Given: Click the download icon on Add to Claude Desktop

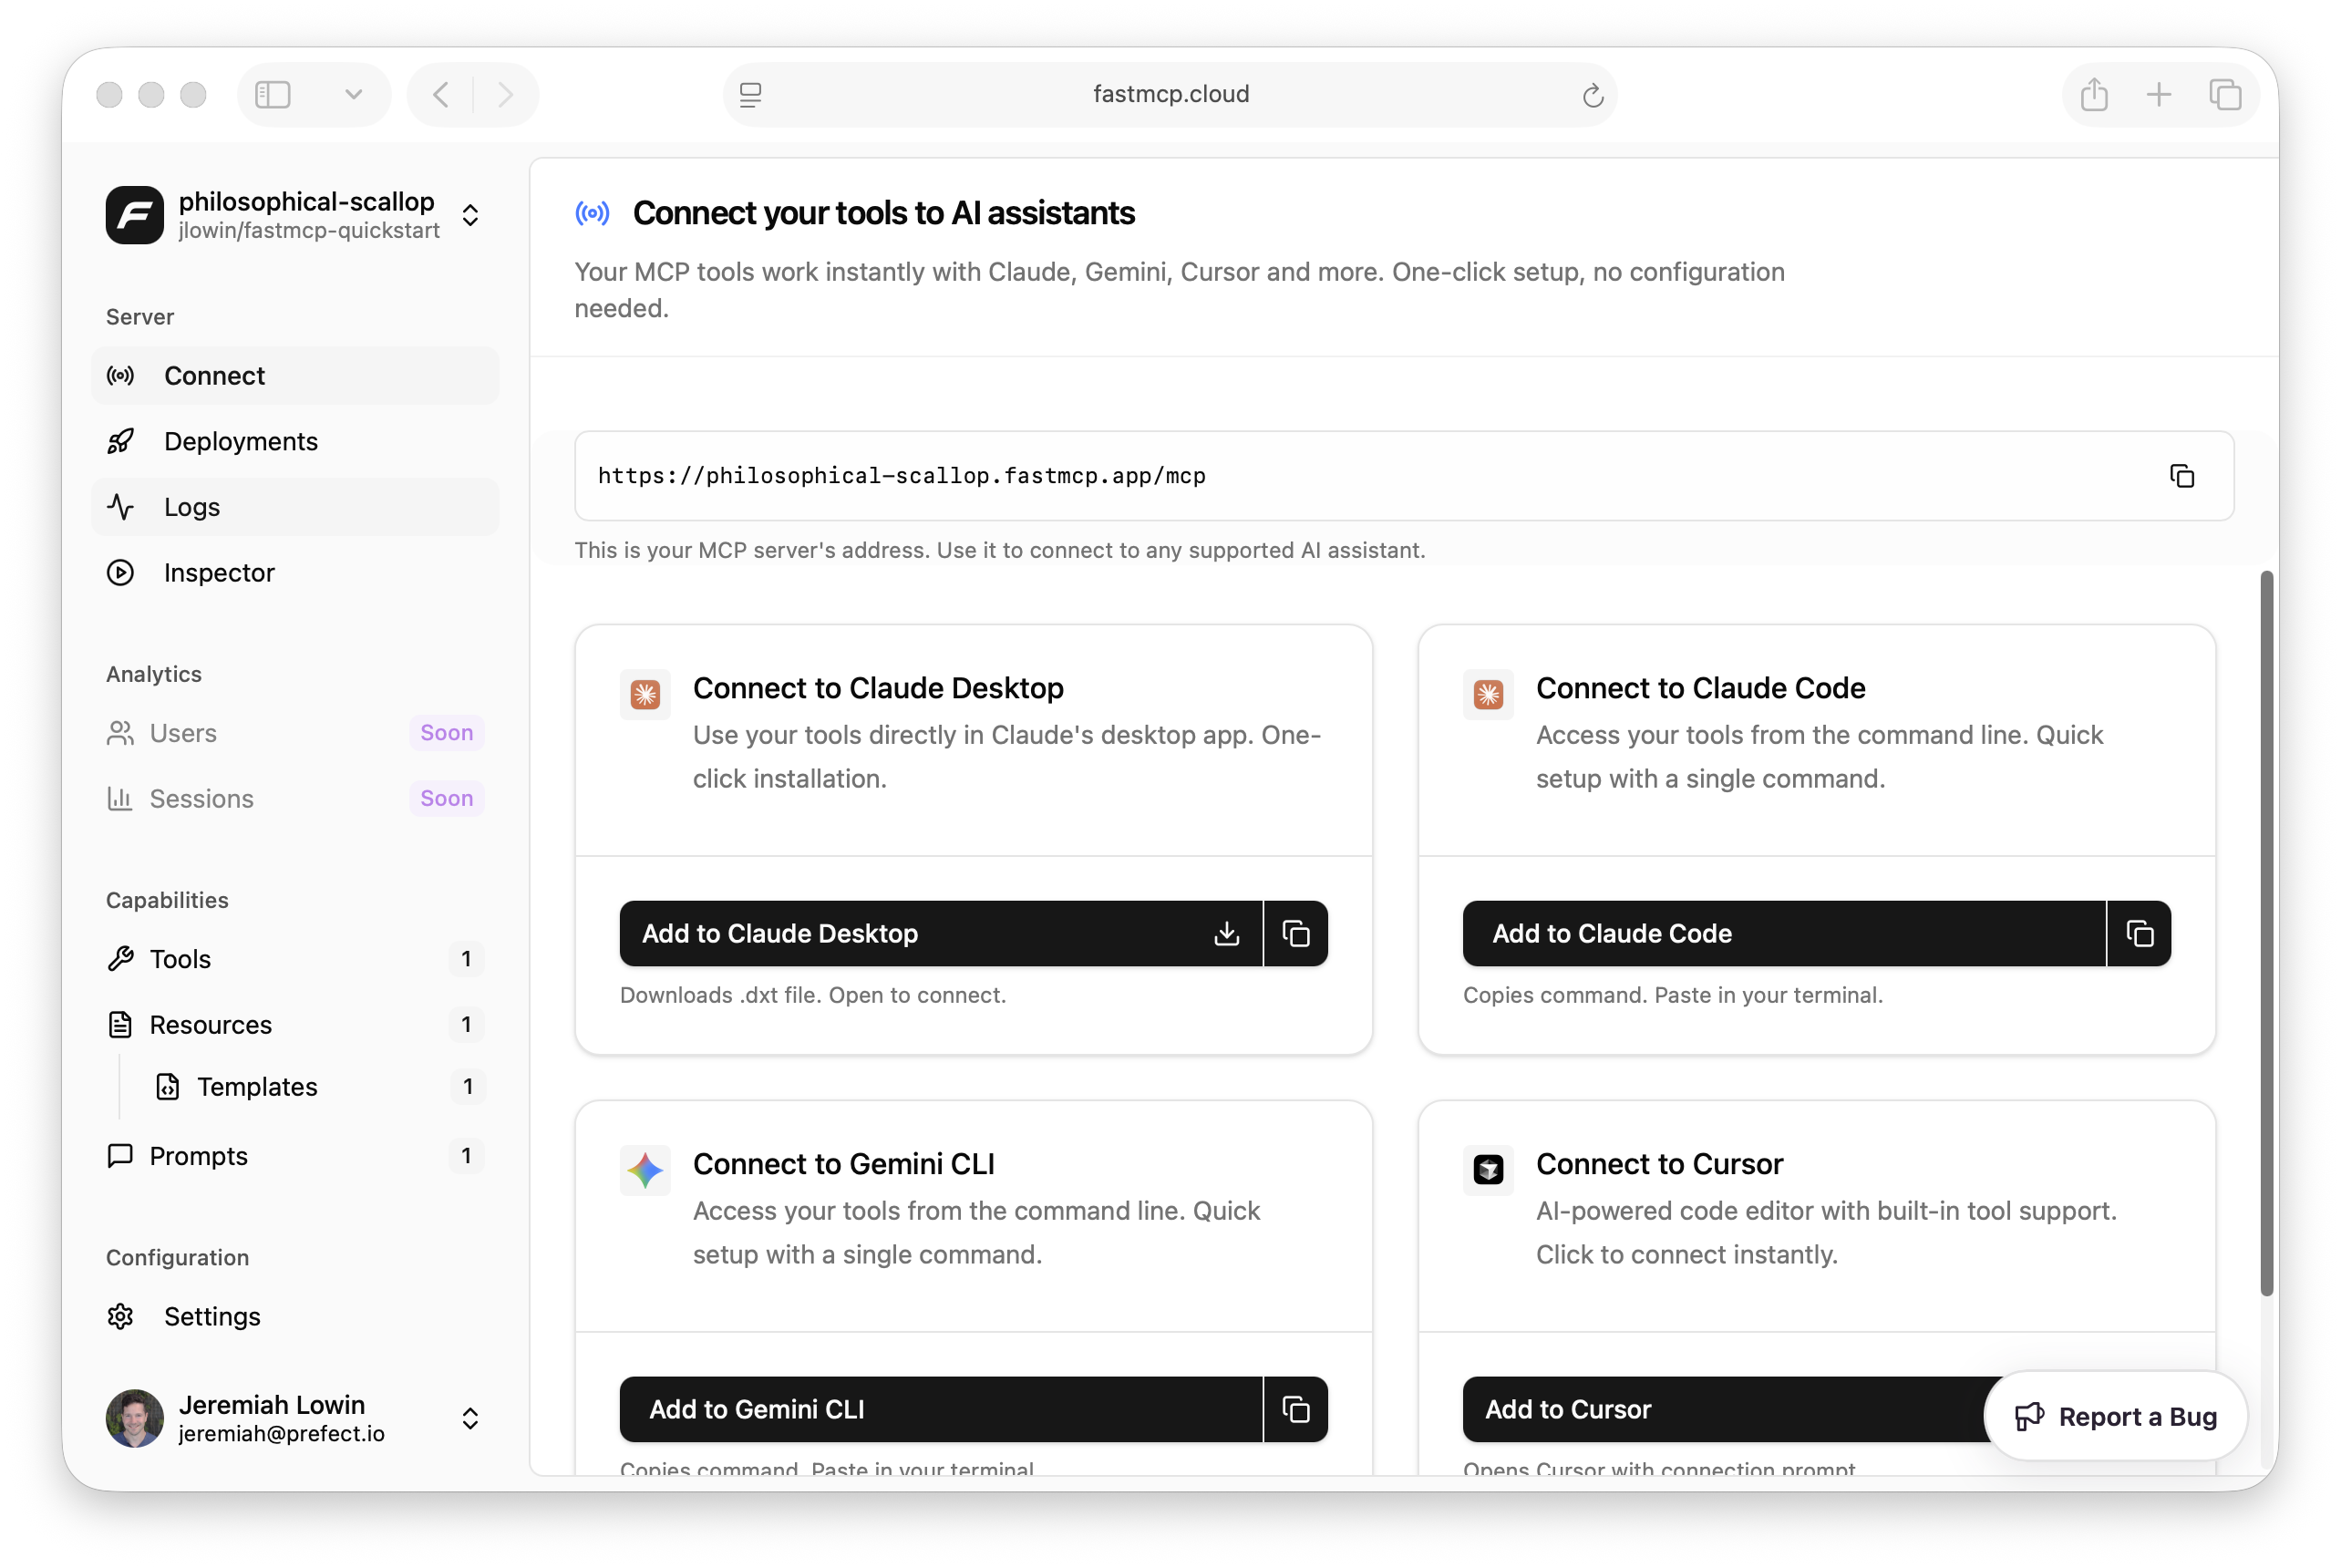Looking at the screenshot, I should click(1226, 933).
